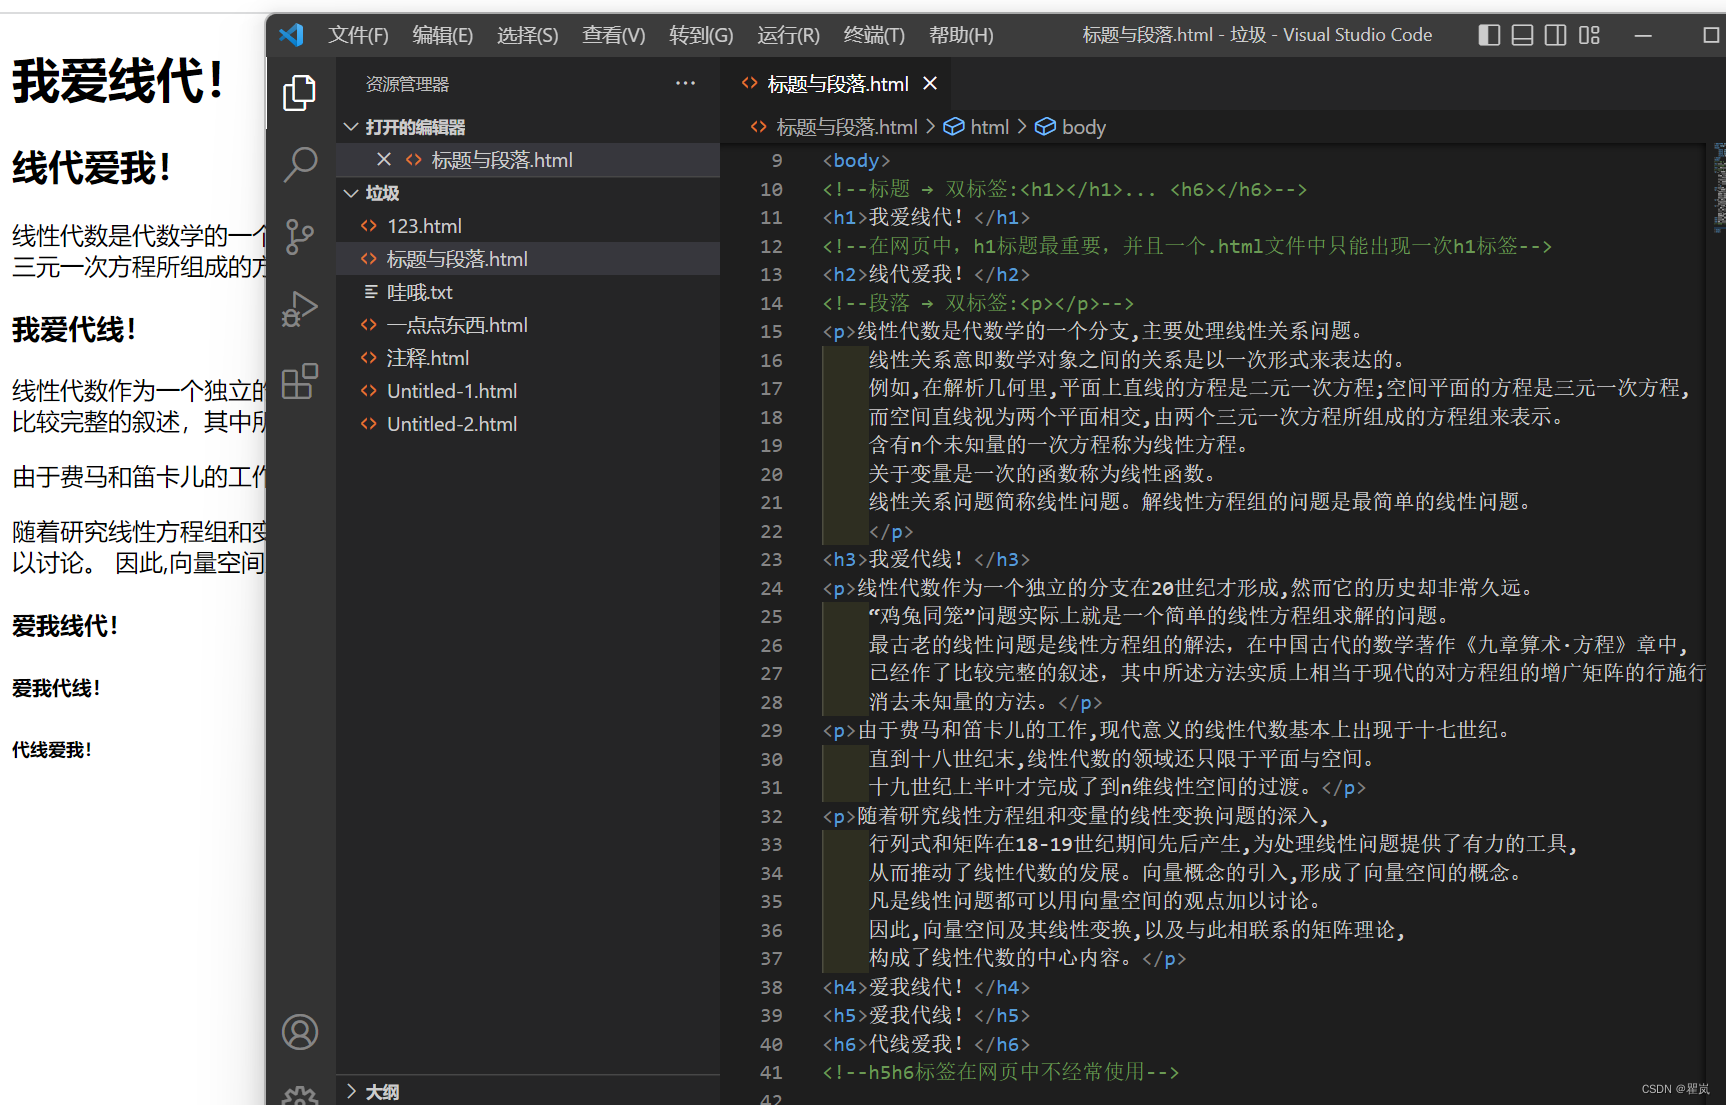The width and height of the screenshot is (1726, 1105).
Task: Open Untitled-1.html file
Action: [528, 391]
